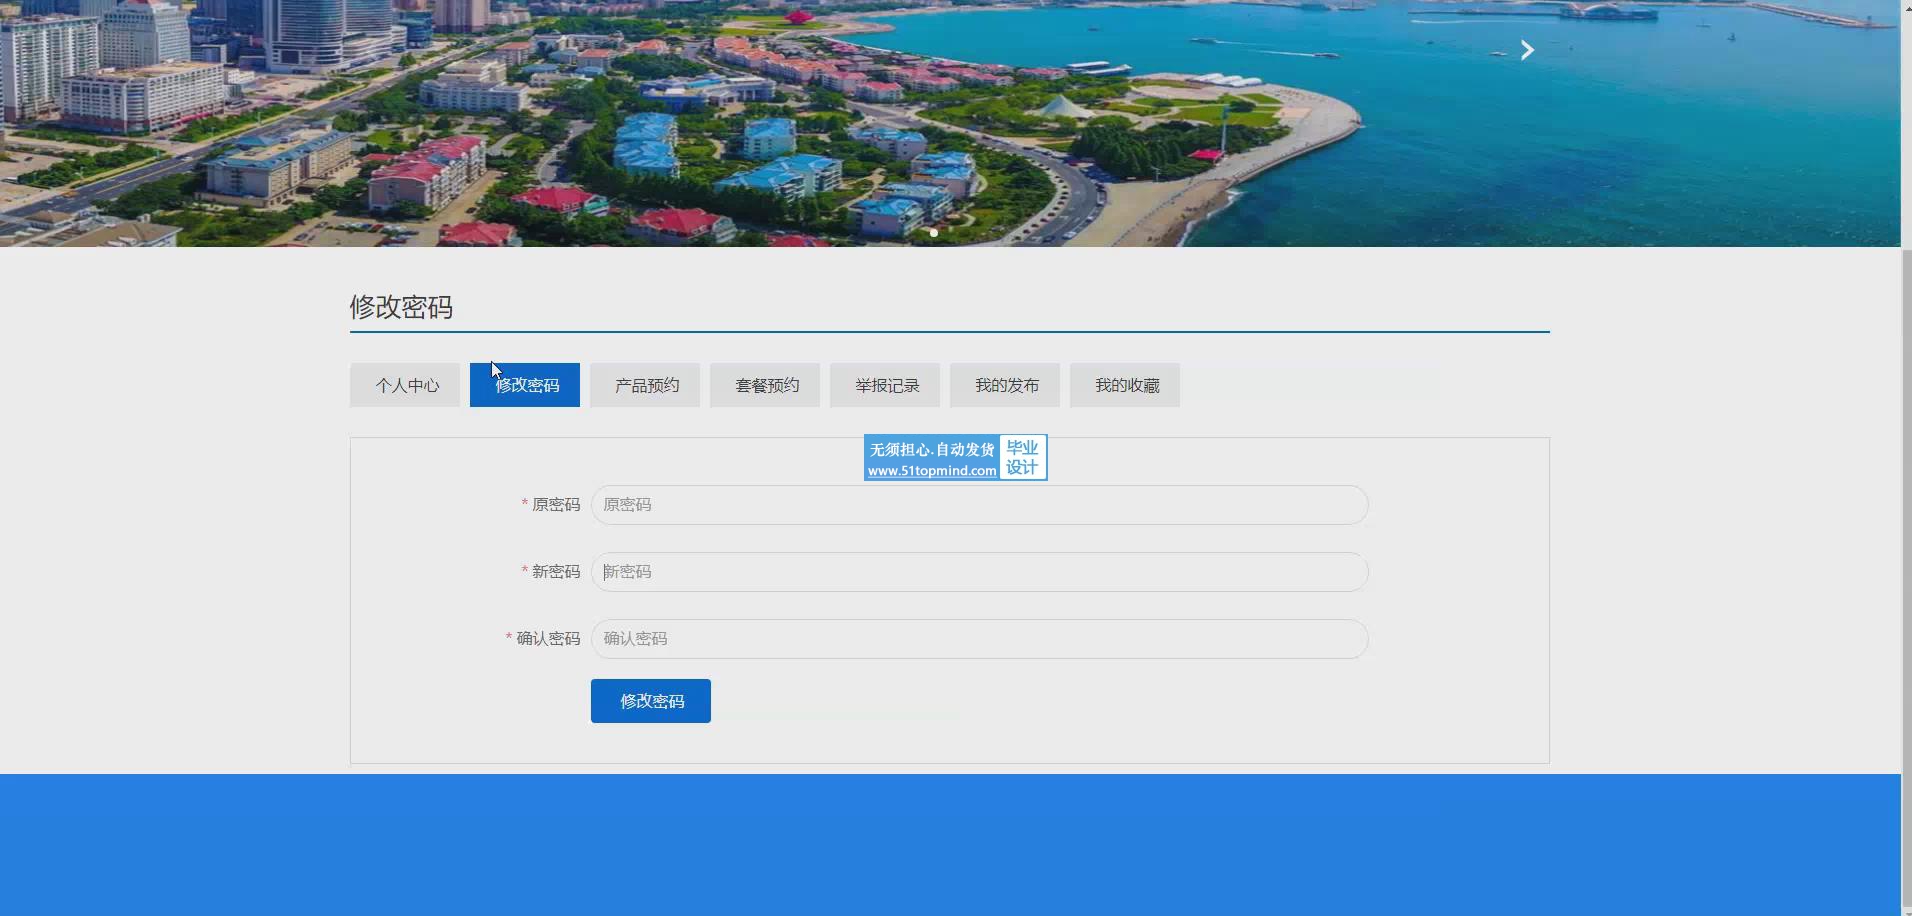Open the 举报记录 tab
The height and width of the screenshot is (916, 1912).
[885, 385]
